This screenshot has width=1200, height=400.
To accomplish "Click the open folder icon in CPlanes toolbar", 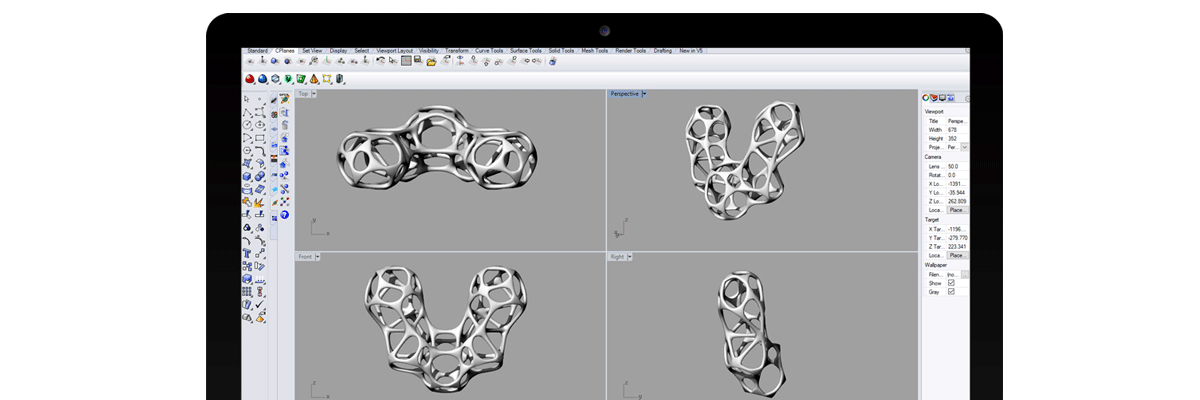I will pyautogui.click(x=430, y=61).
